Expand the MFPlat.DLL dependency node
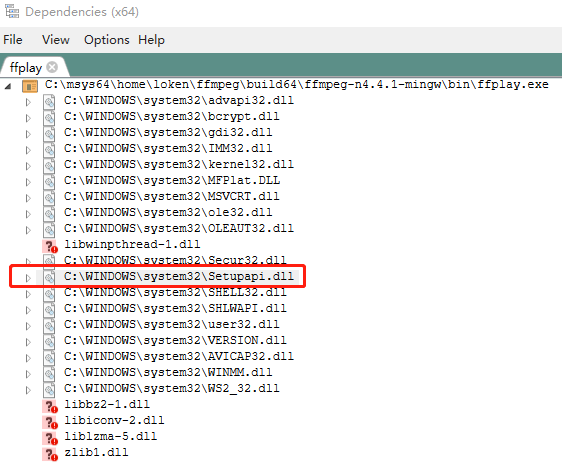Screen dimensions: 562x469 tap(28, 182)
